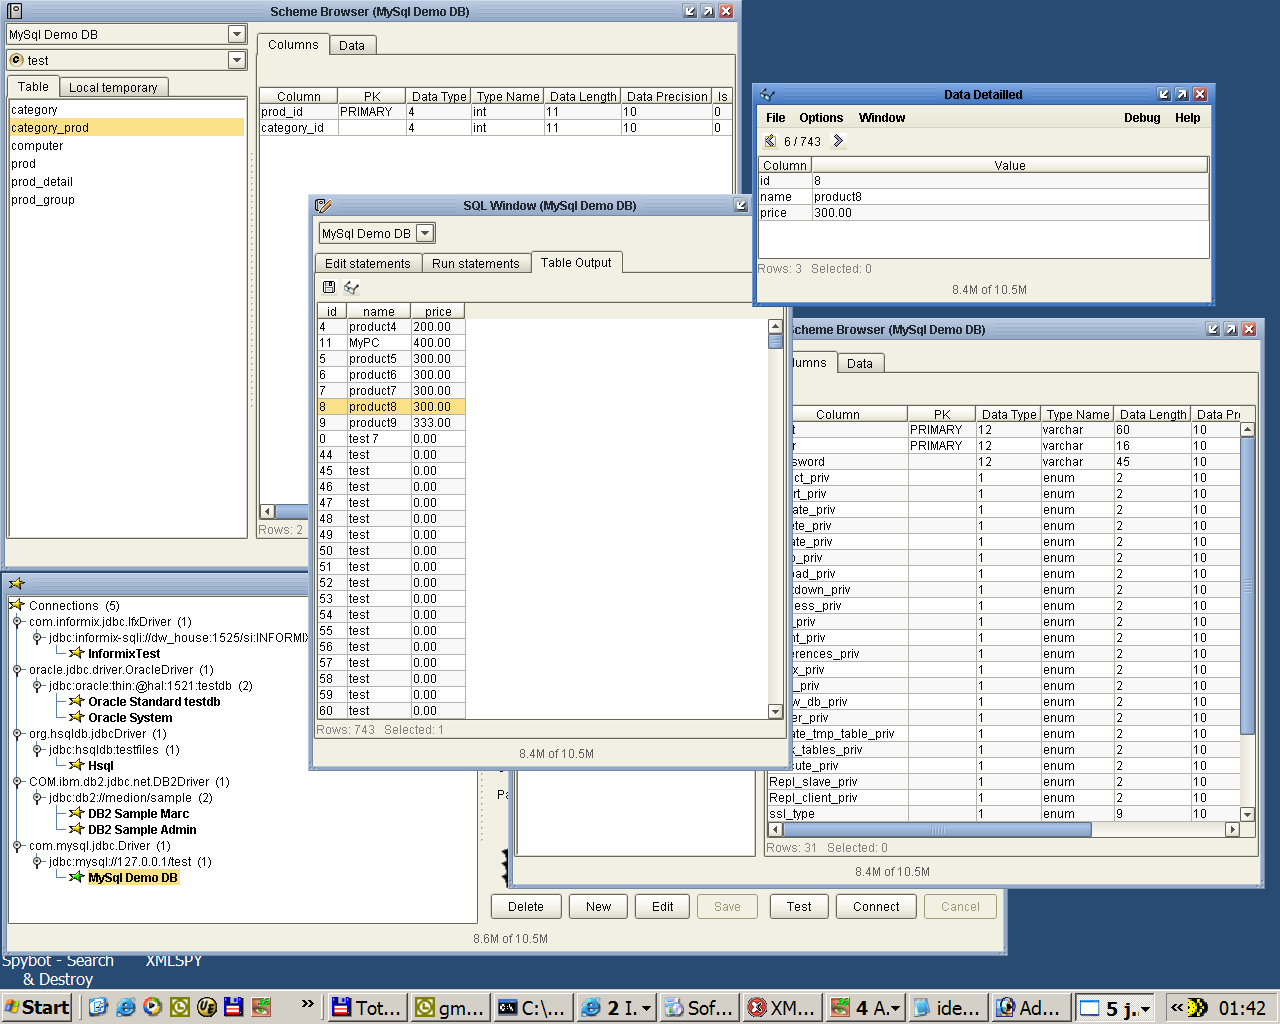1280x1024 pixels.
Task: Collapse the com.mysql.jdbc.Driver tree node
Action: click(17, 846)
